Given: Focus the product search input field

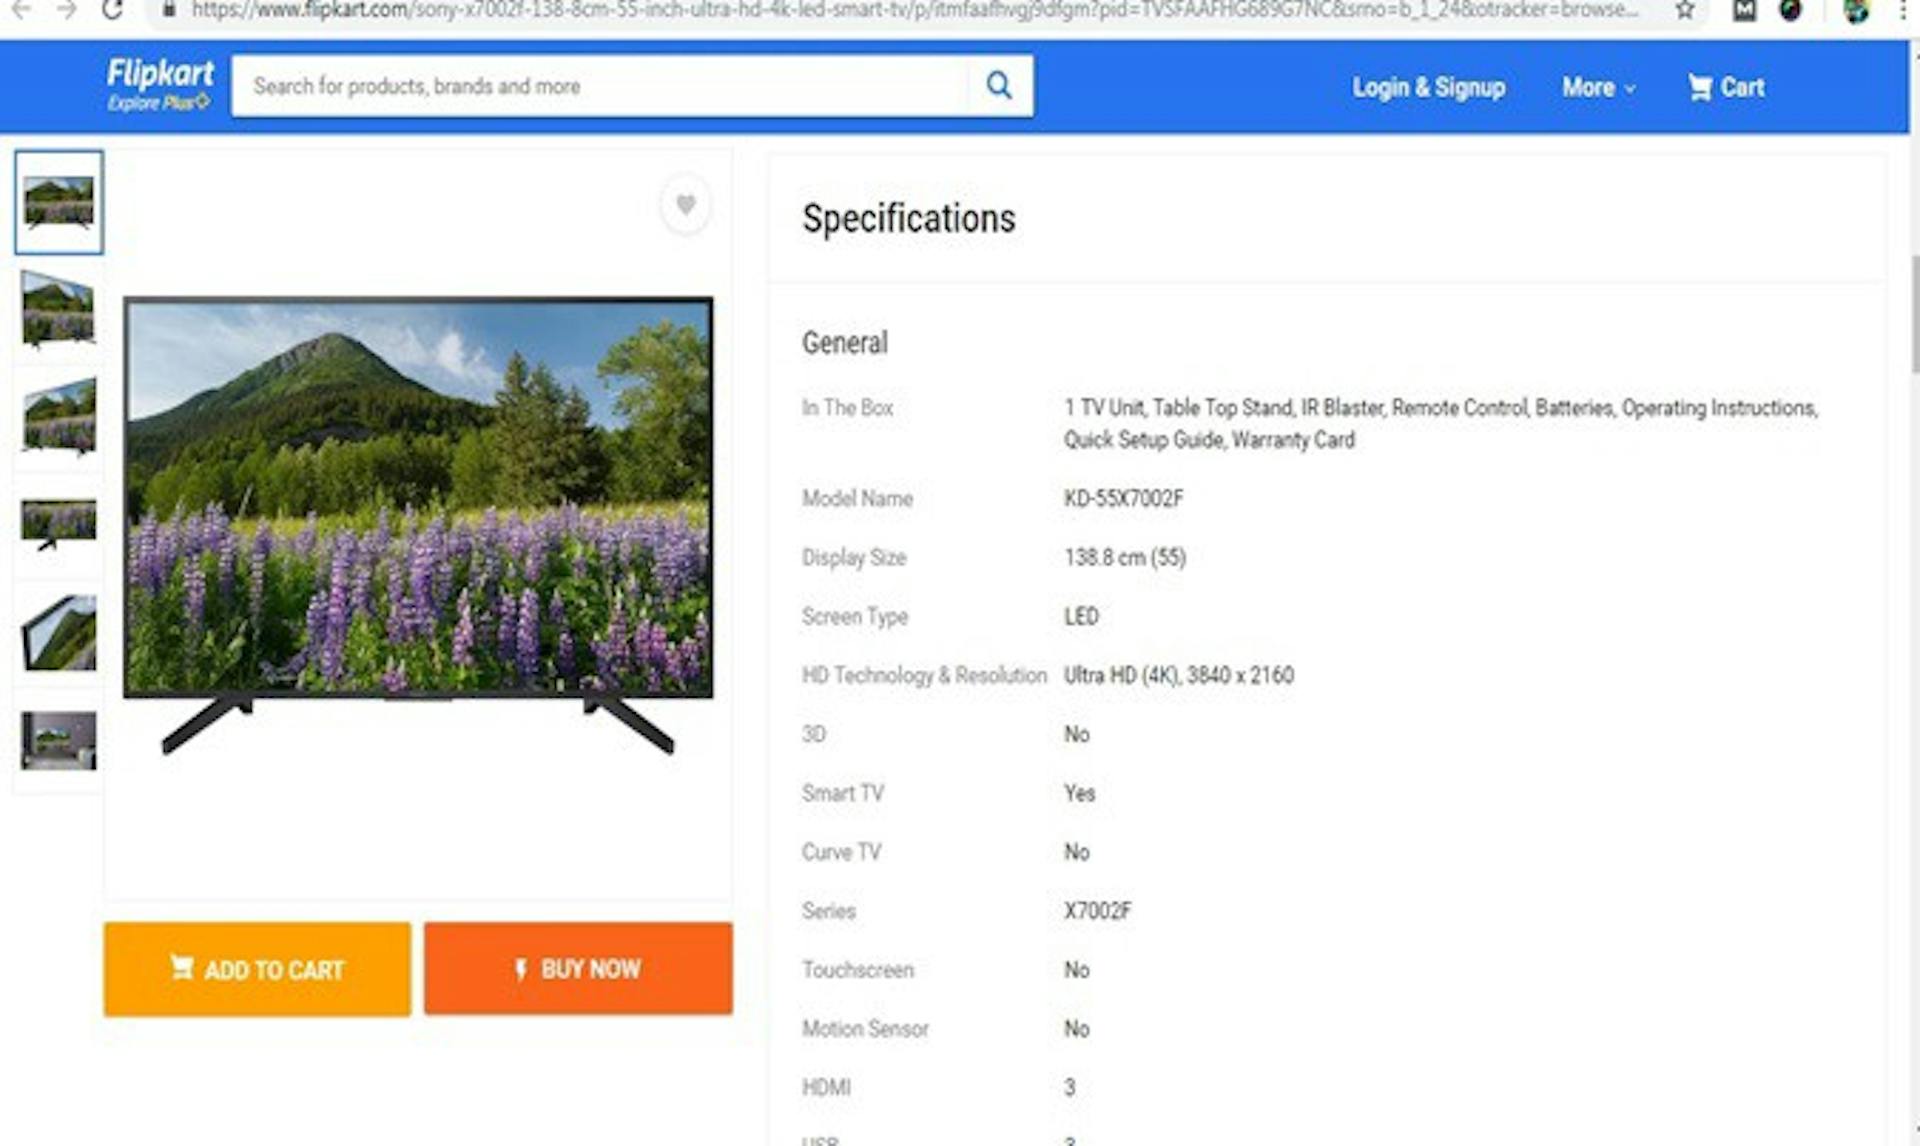Looking at the screenshot, I should point(600,86).
